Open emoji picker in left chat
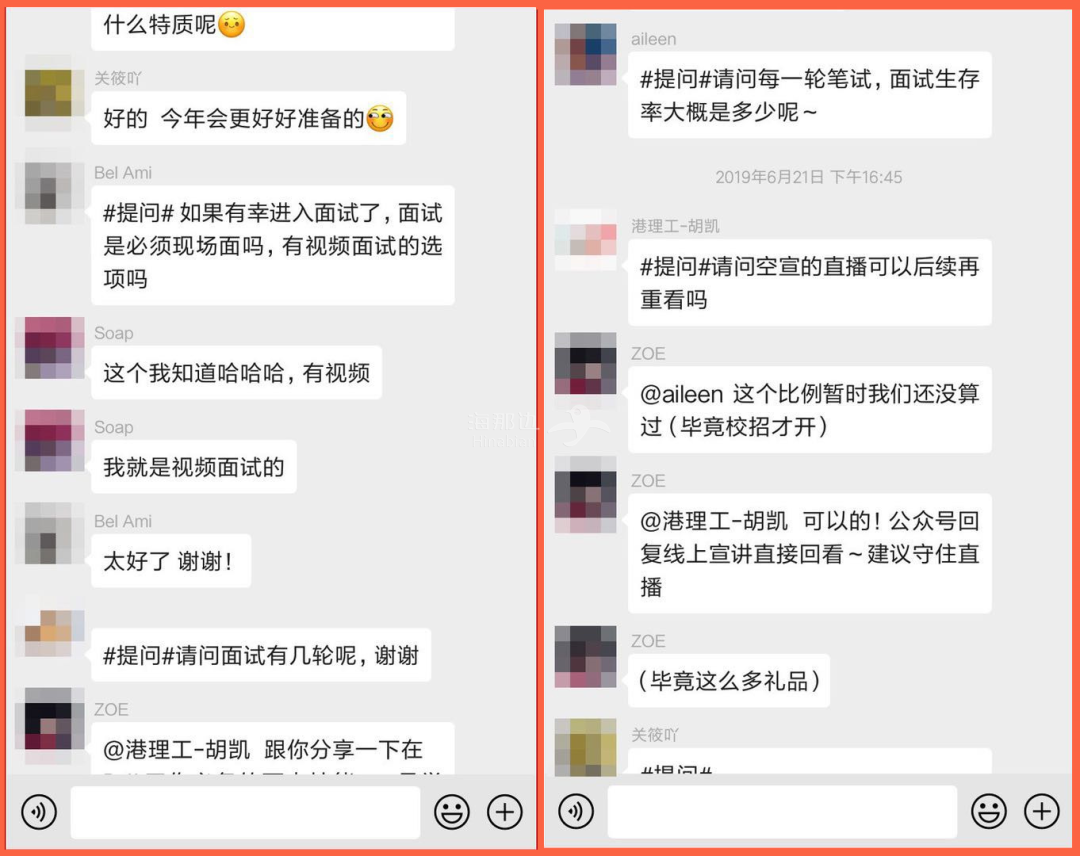This screenshot has height=856, width=1080. coord(452,812)
